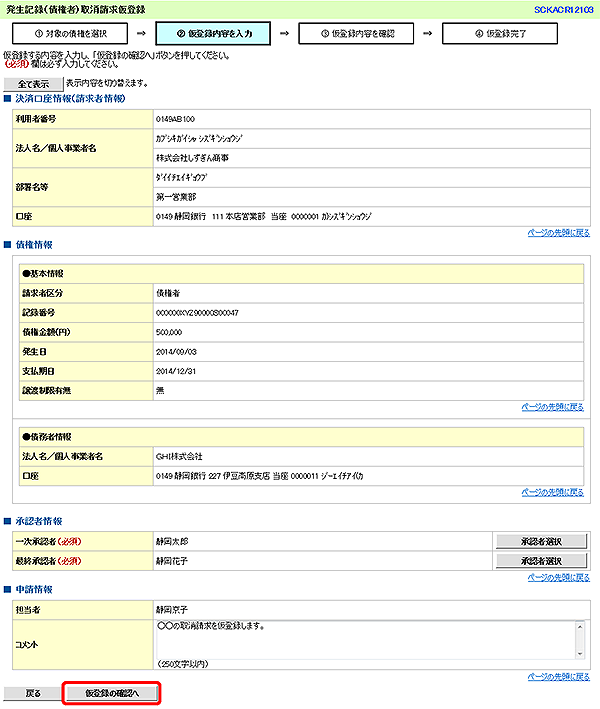Click 記録番号 value ending 00047
This screenshot has width=600, height=709.
[x=197, y=313]
